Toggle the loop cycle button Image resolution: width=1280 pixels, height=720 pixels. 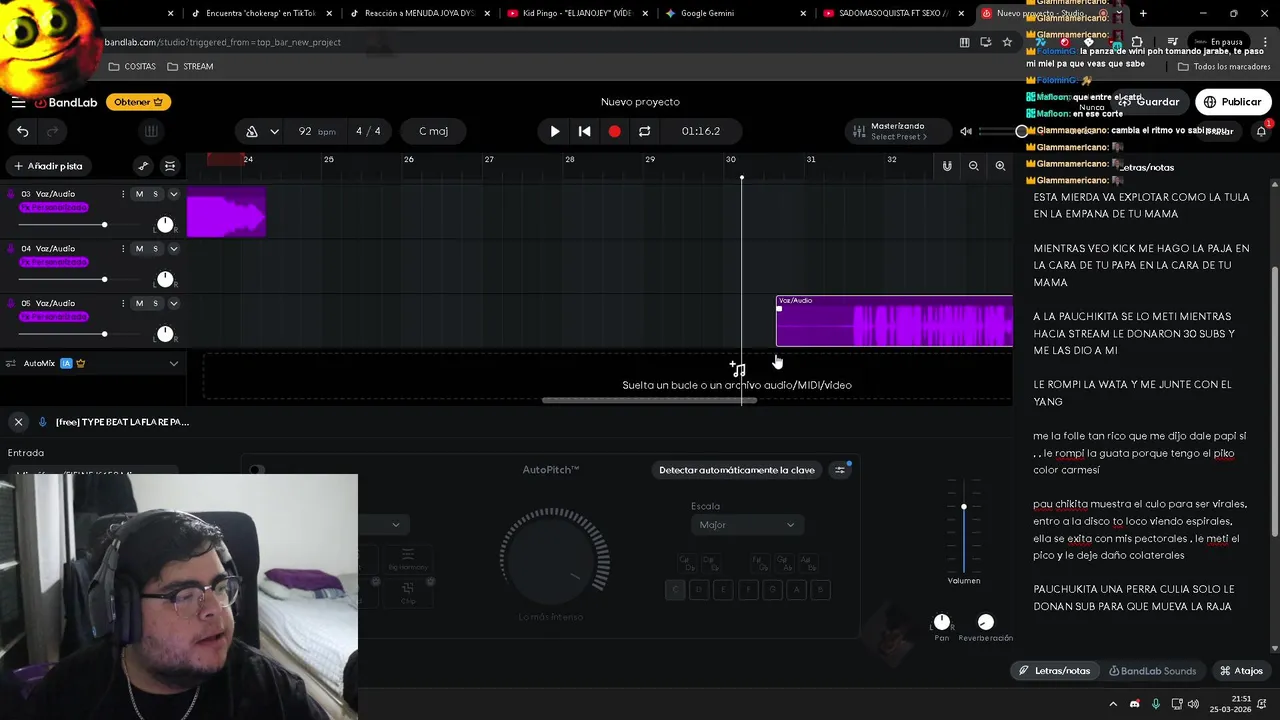tap(644, 131)
